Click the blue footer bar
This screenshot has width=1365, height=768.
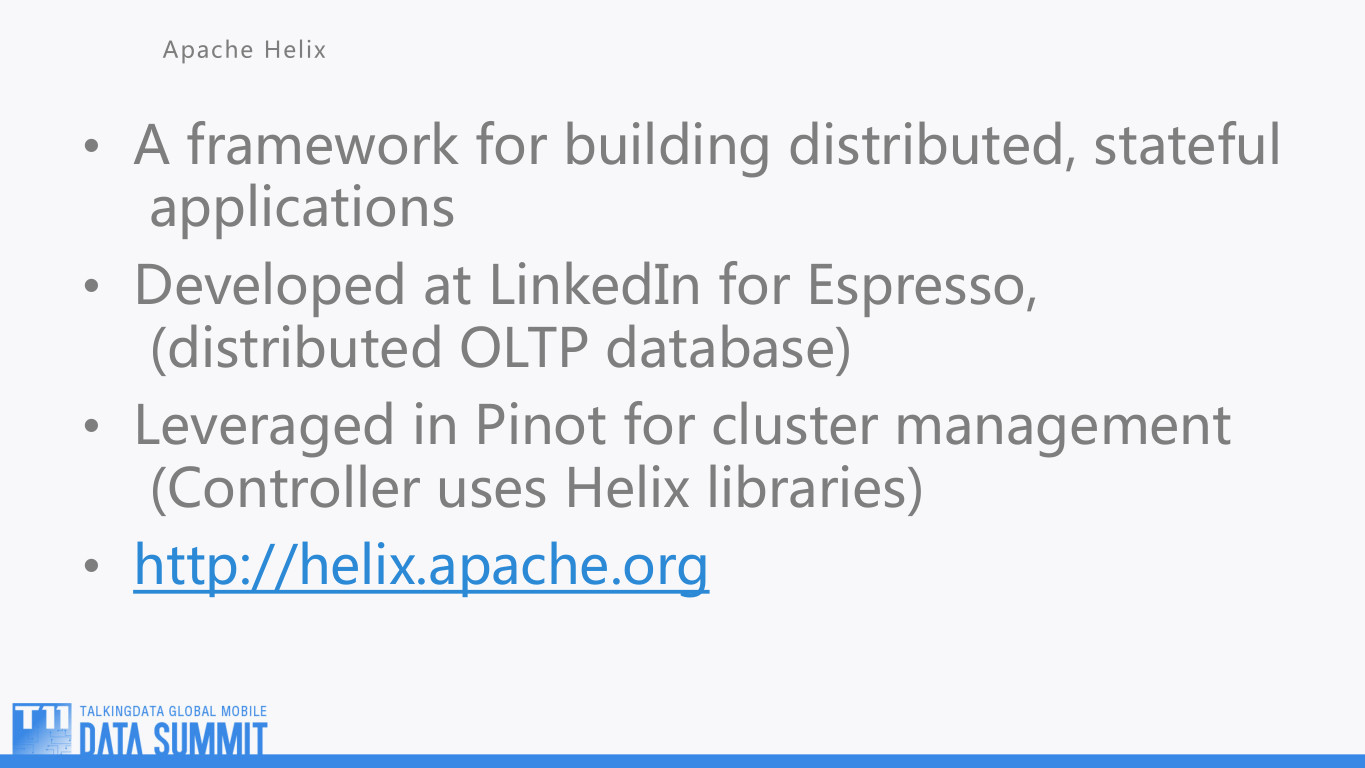click(x=682, y=761)
